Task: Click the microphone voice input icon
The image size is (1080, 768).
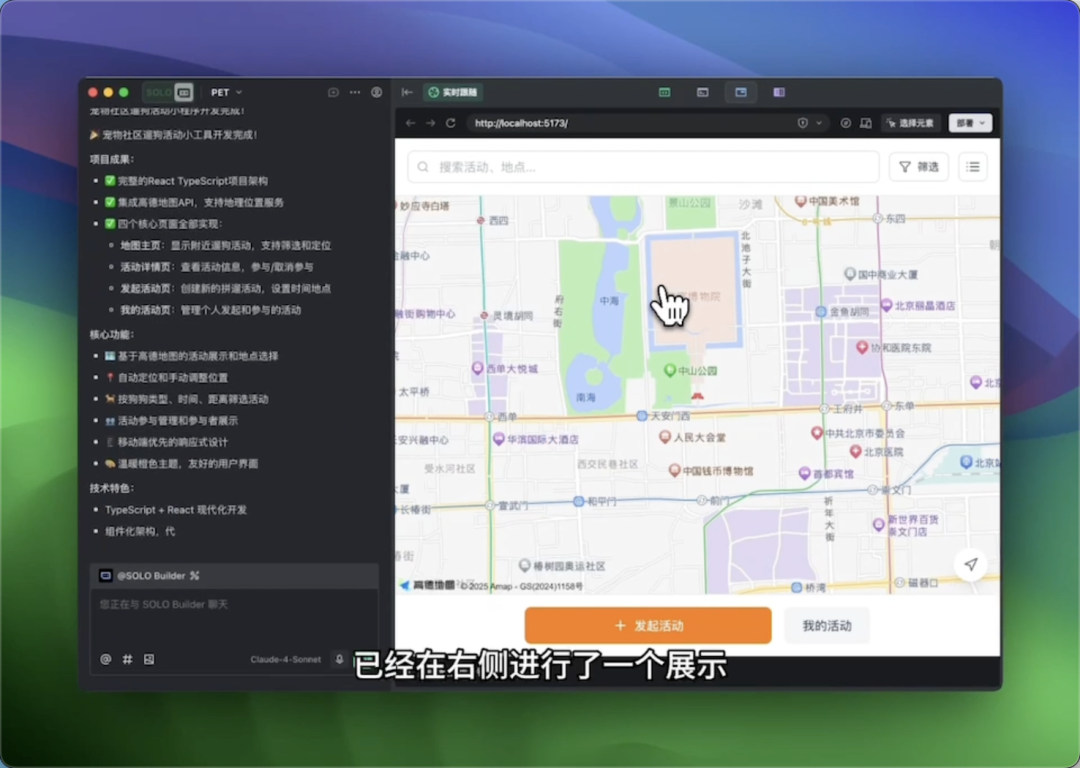Action: tap(340, 659)
